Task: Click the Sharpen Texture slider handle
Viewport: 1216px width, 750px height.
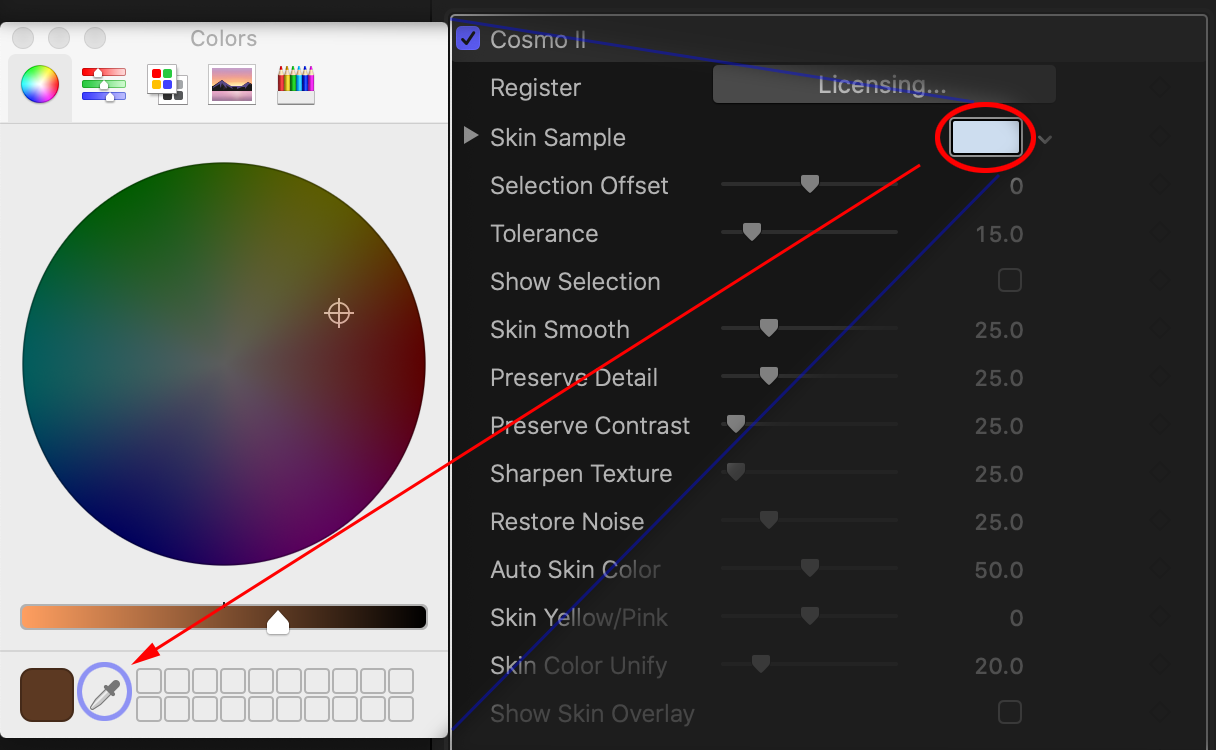Action: (736, 472)
